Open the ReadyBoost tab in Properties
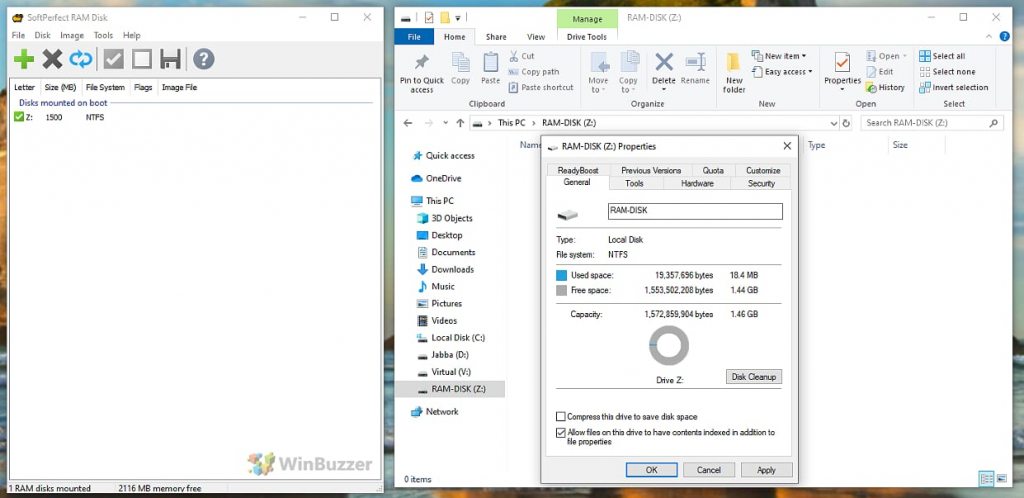This screenshot has width=1024, height=498. pos(578,170)
